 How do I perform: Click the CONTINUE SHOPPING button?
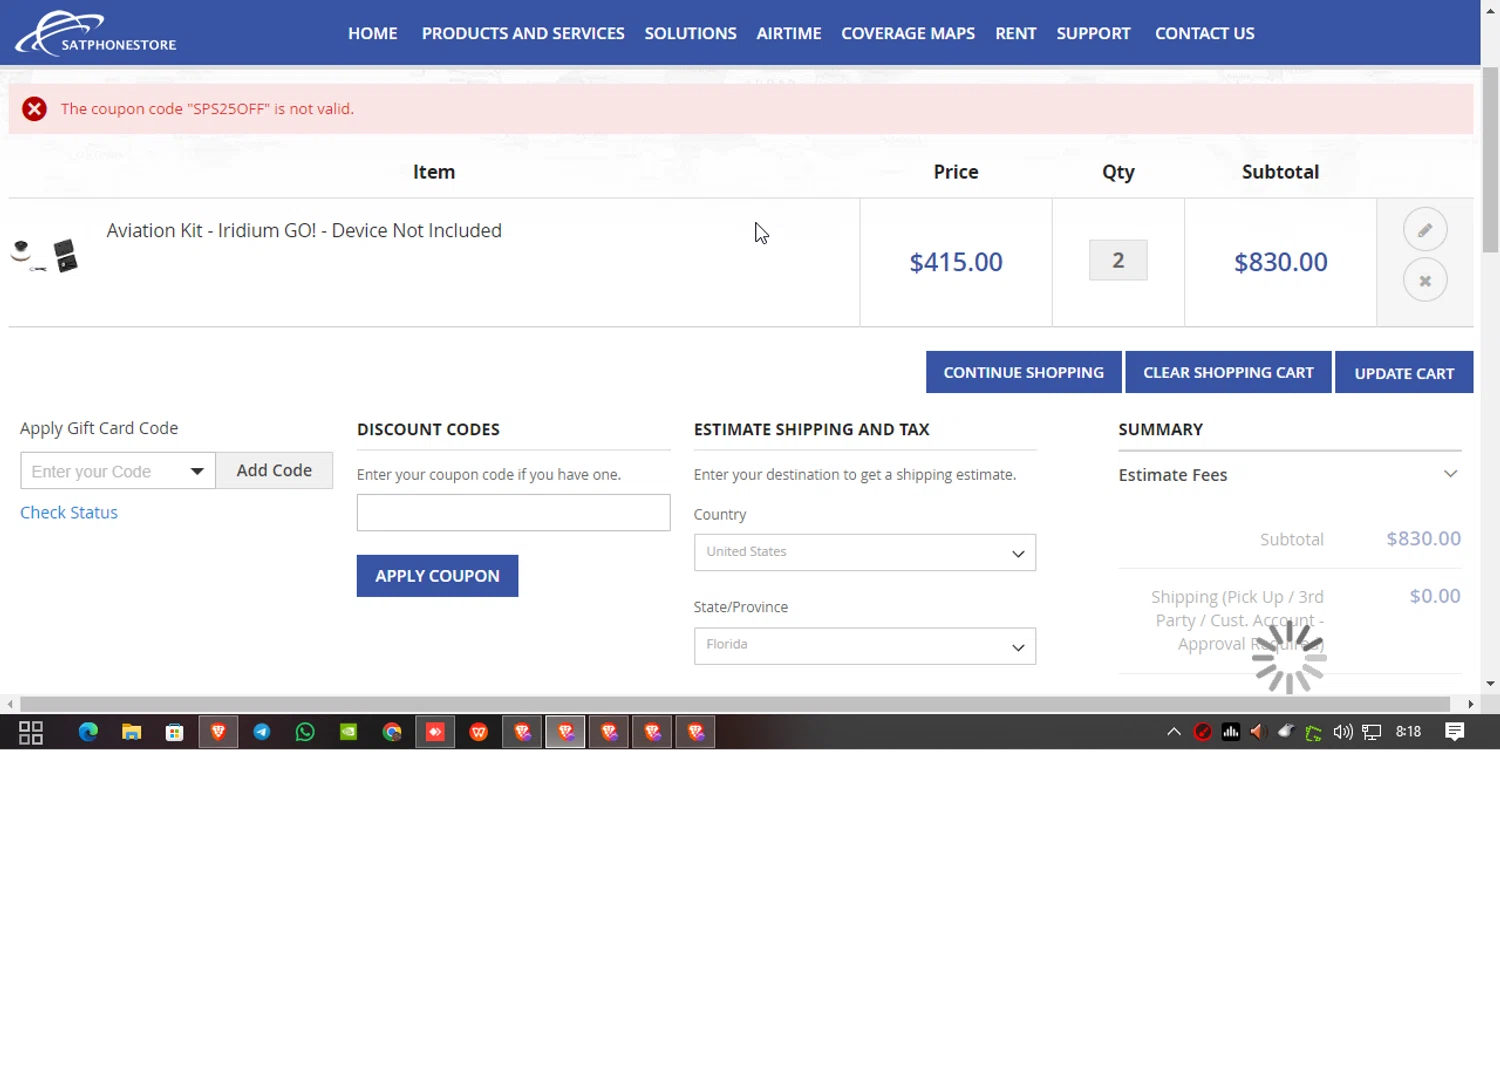point(1024,372)
